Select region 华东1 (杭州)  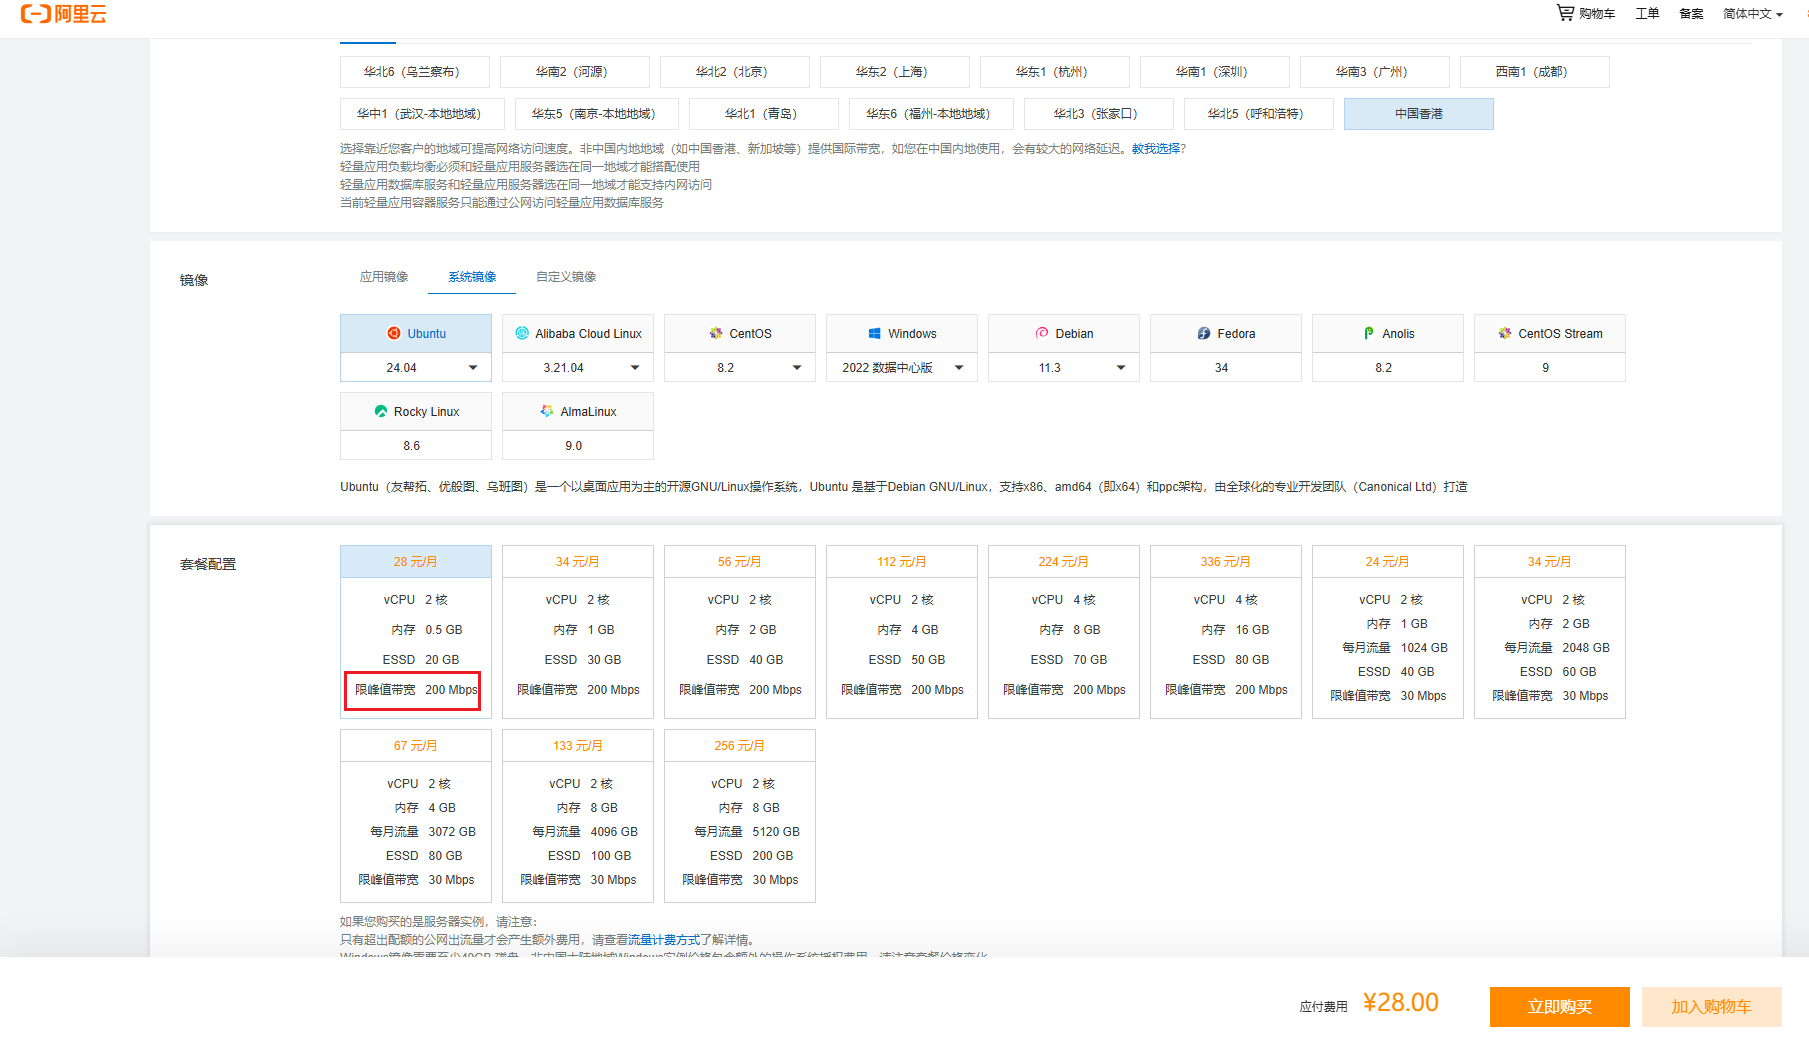(x=1055, y=72)
